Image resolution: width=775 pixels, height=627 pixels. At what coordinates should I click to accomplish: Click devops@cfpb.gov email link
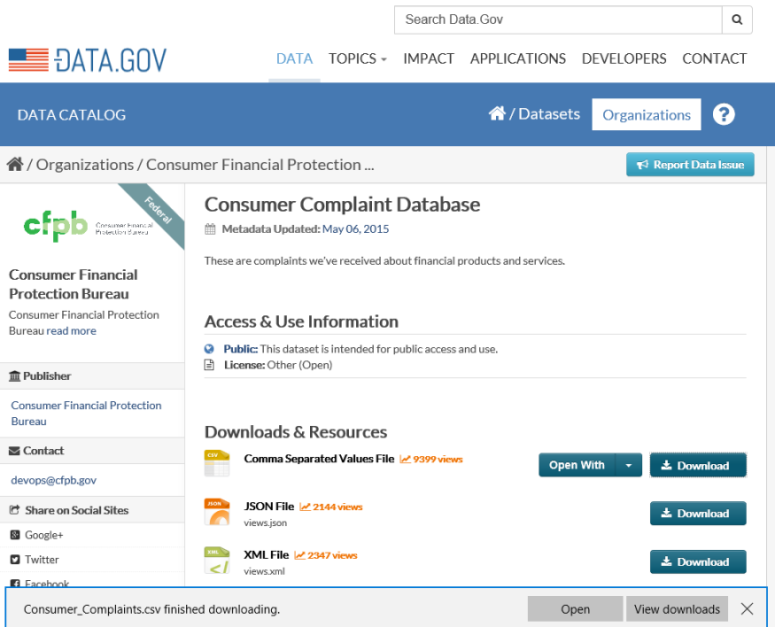point(53,480)
